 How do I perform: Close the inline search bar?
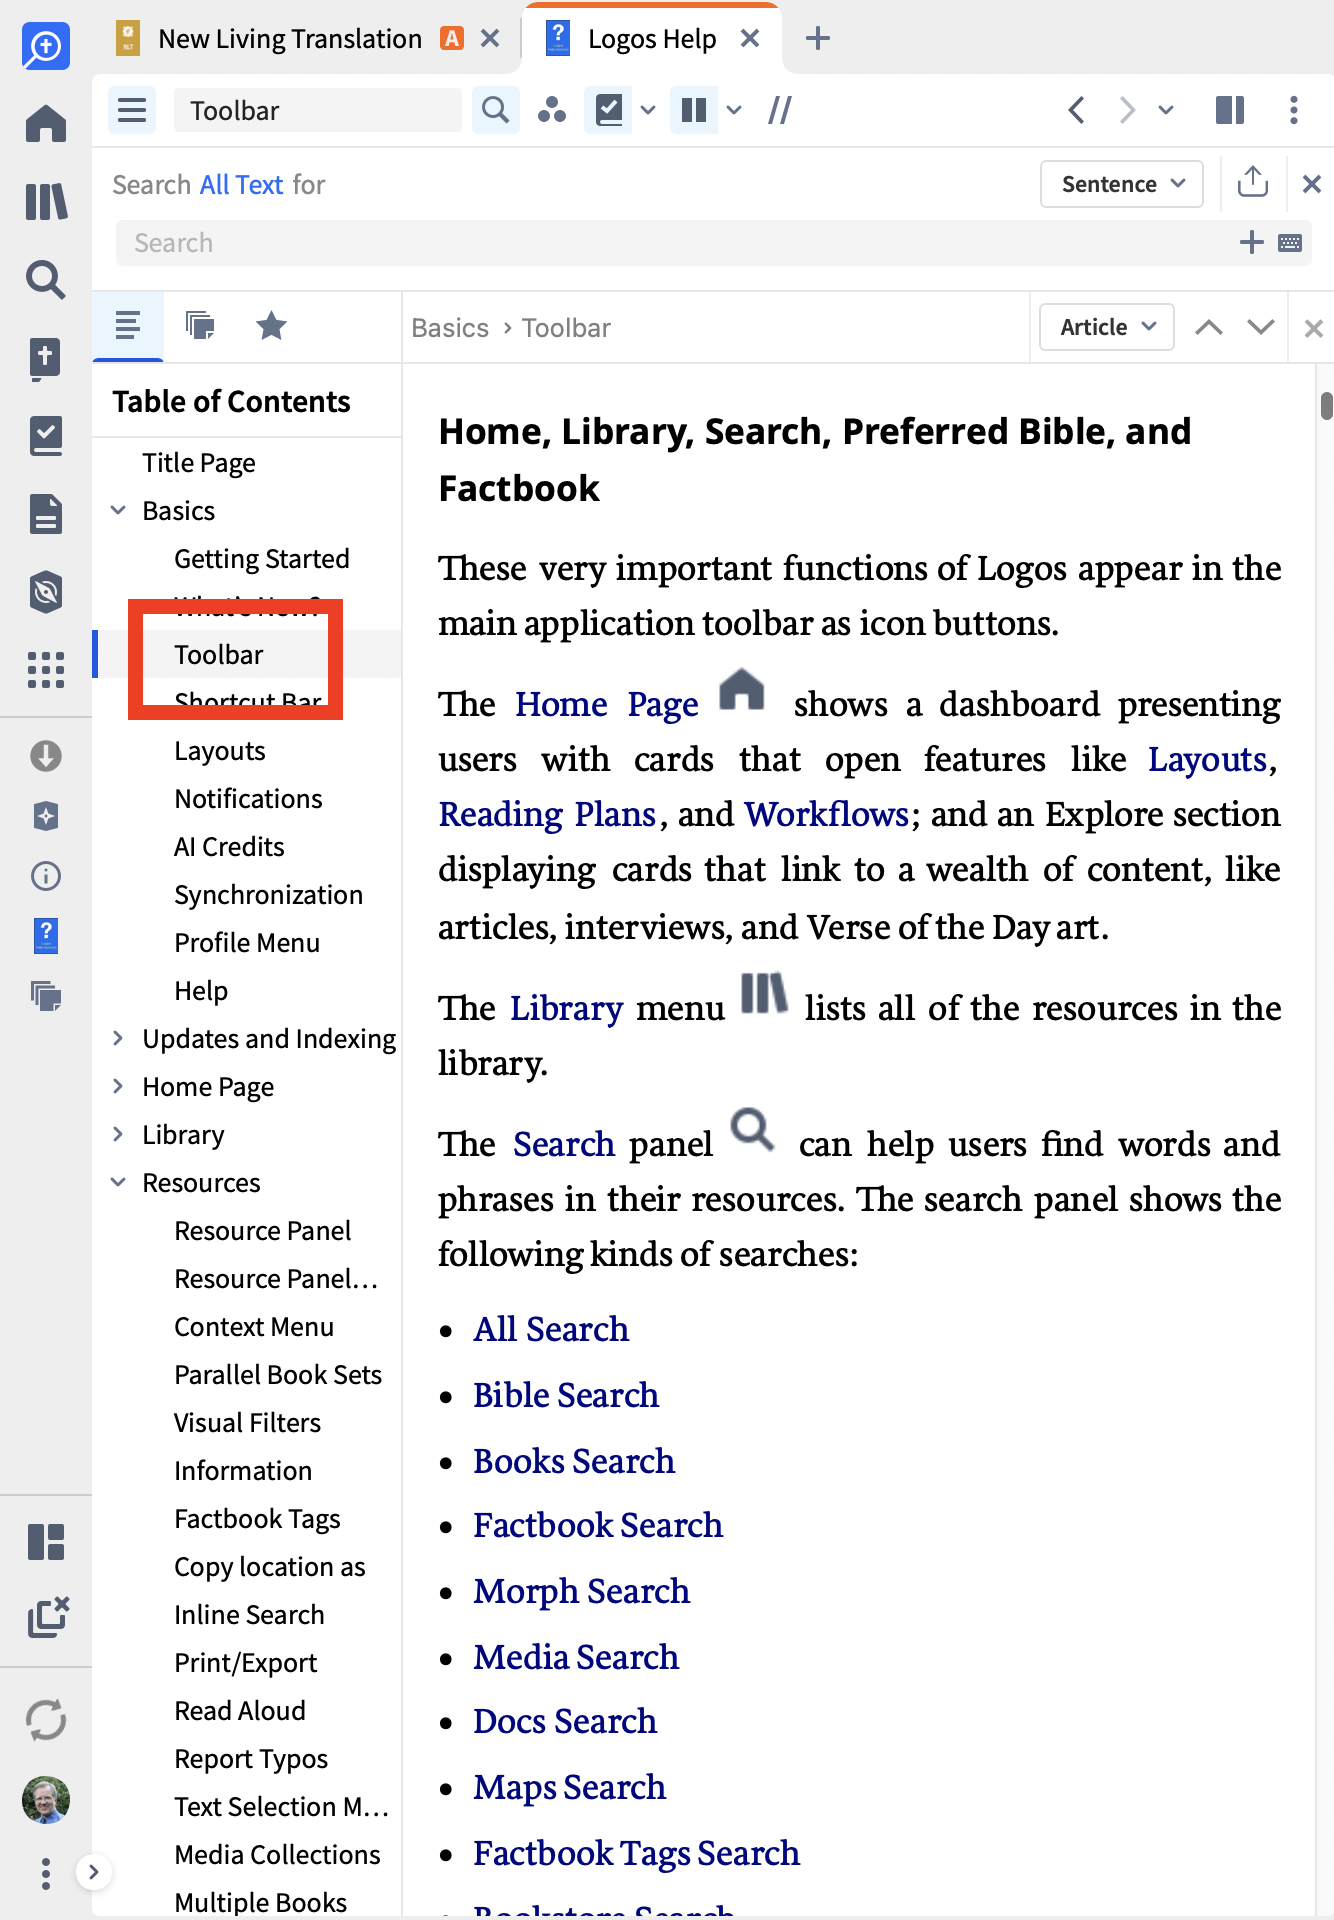tap(1312, 184)
